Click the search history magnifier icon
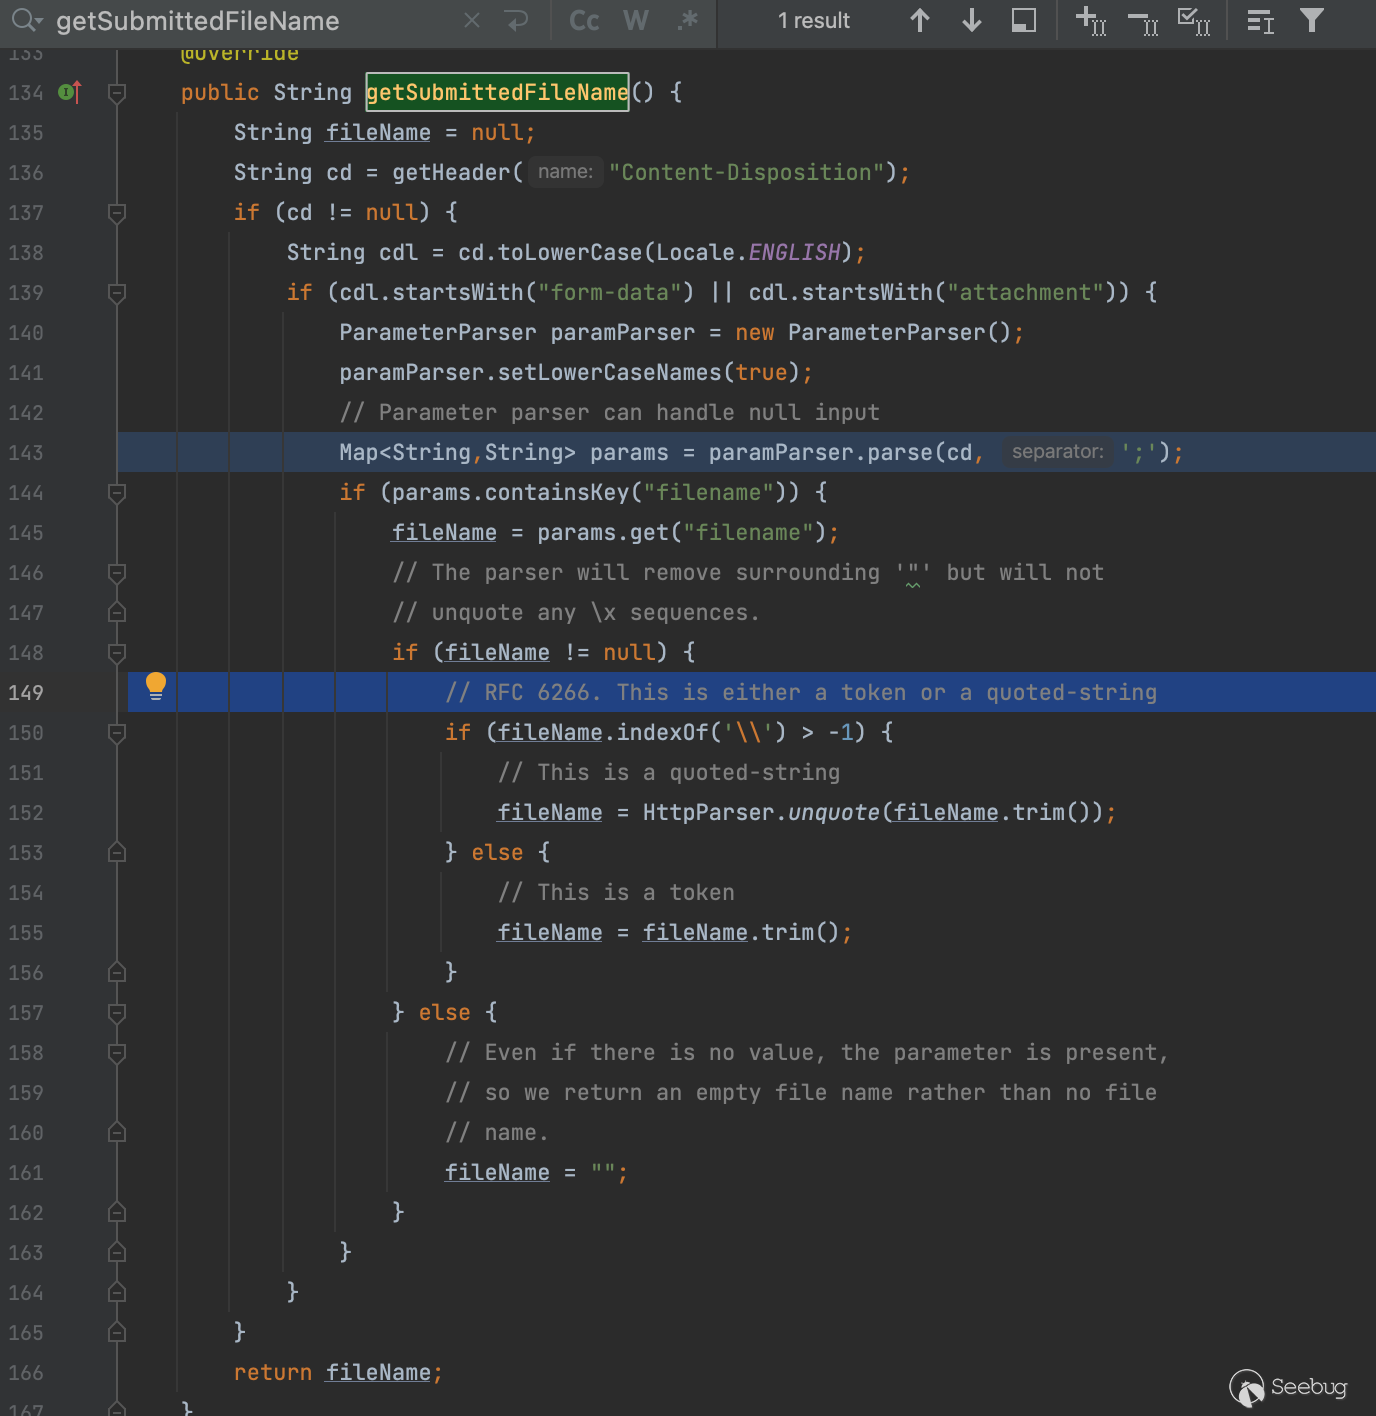The height and width of the screenshot is (1416, 1376). (26, 21)
